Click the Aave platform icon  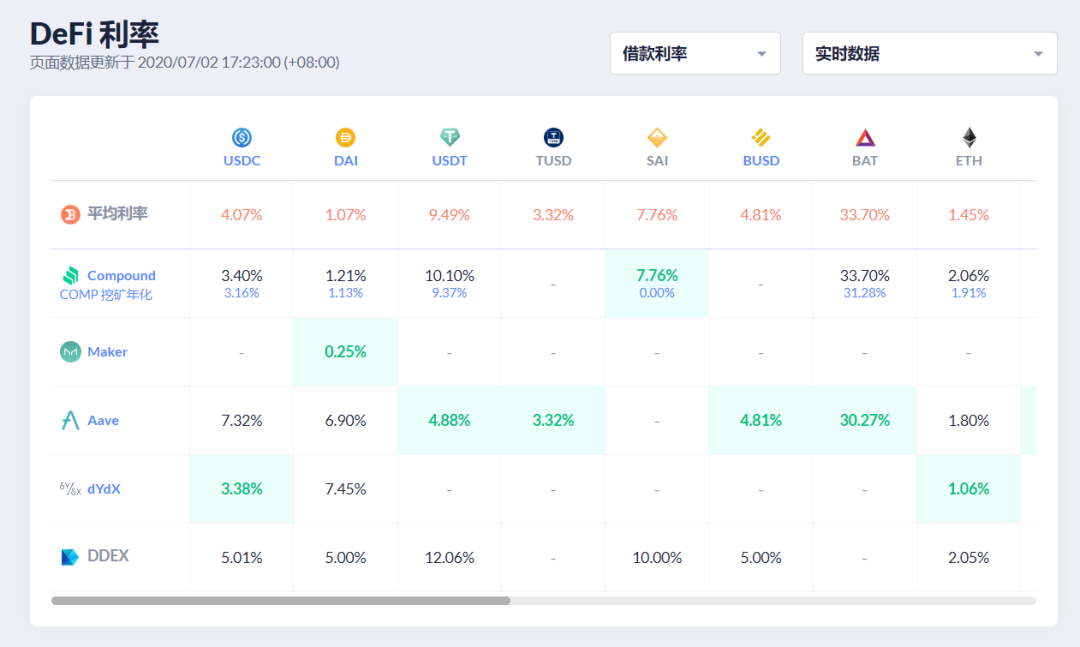[70, 420]
